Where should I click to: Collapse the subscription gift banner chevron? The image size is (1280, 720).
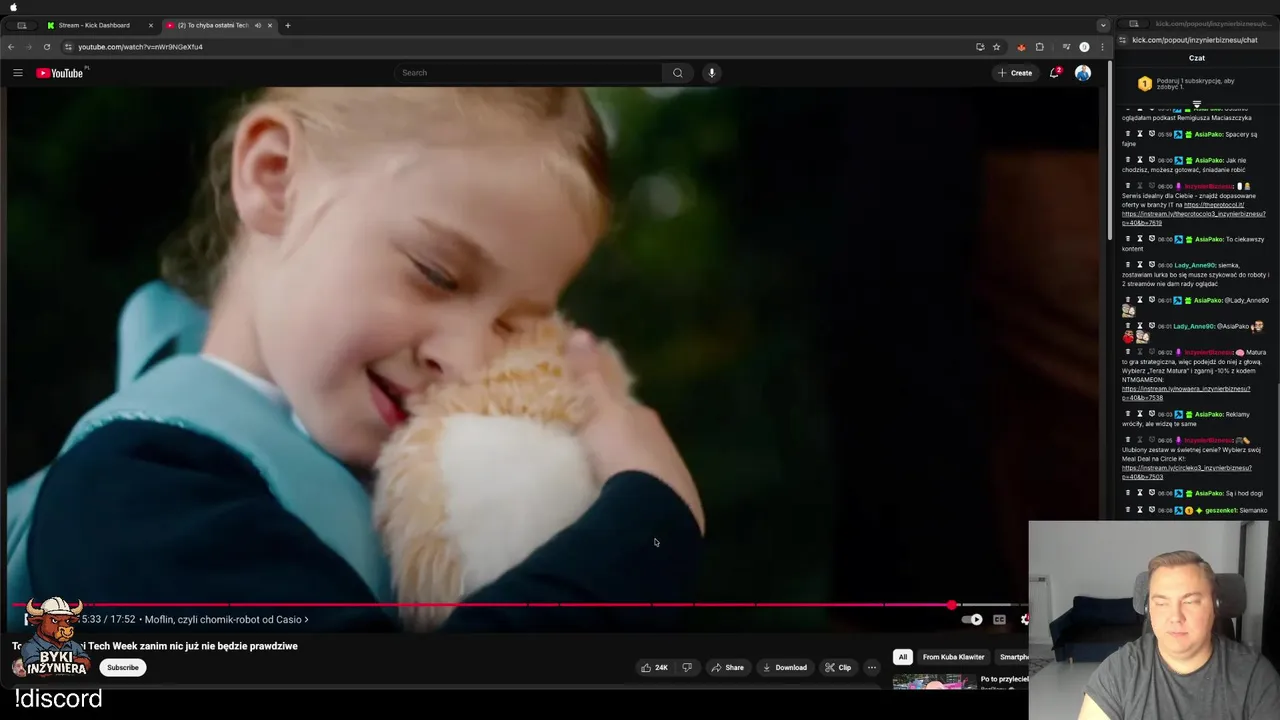1197,104
